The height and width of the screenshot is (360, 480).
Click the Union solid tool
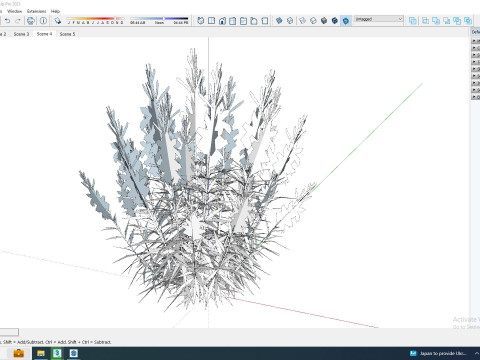[436, 21]
